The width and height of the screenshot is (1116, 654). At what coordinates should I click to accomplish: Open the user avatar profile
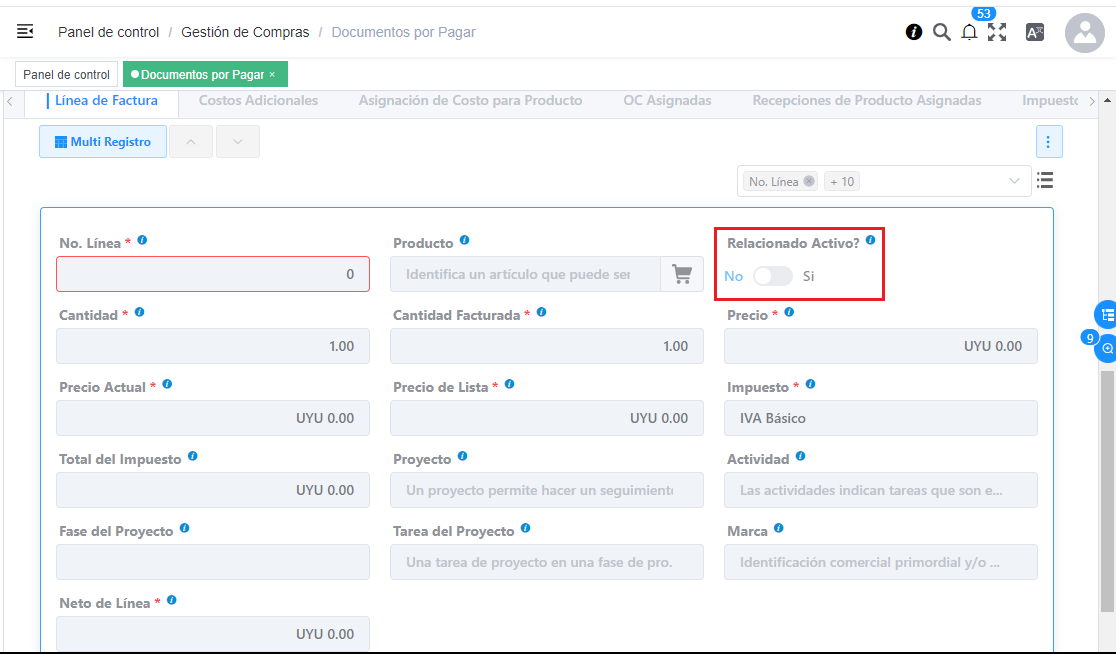(x=1084, y=33)
